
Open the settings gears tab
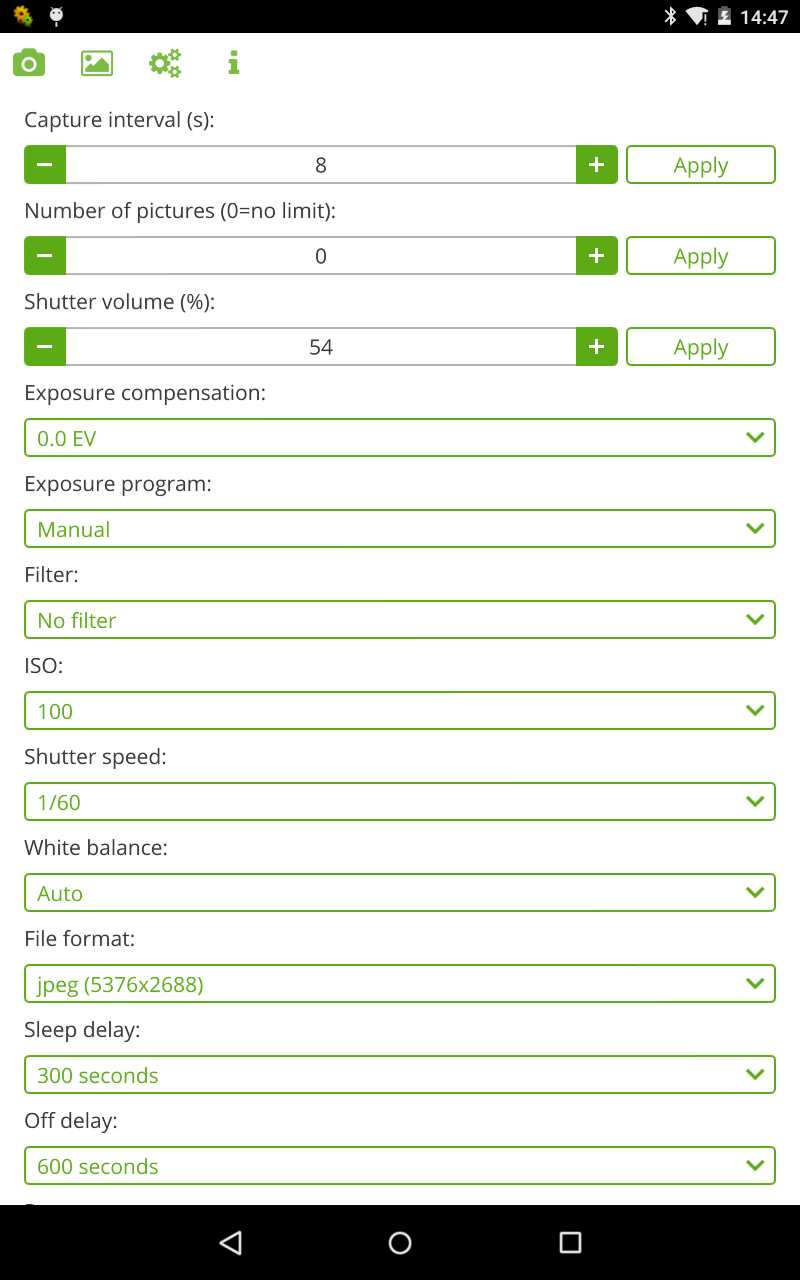coord(165,63)
